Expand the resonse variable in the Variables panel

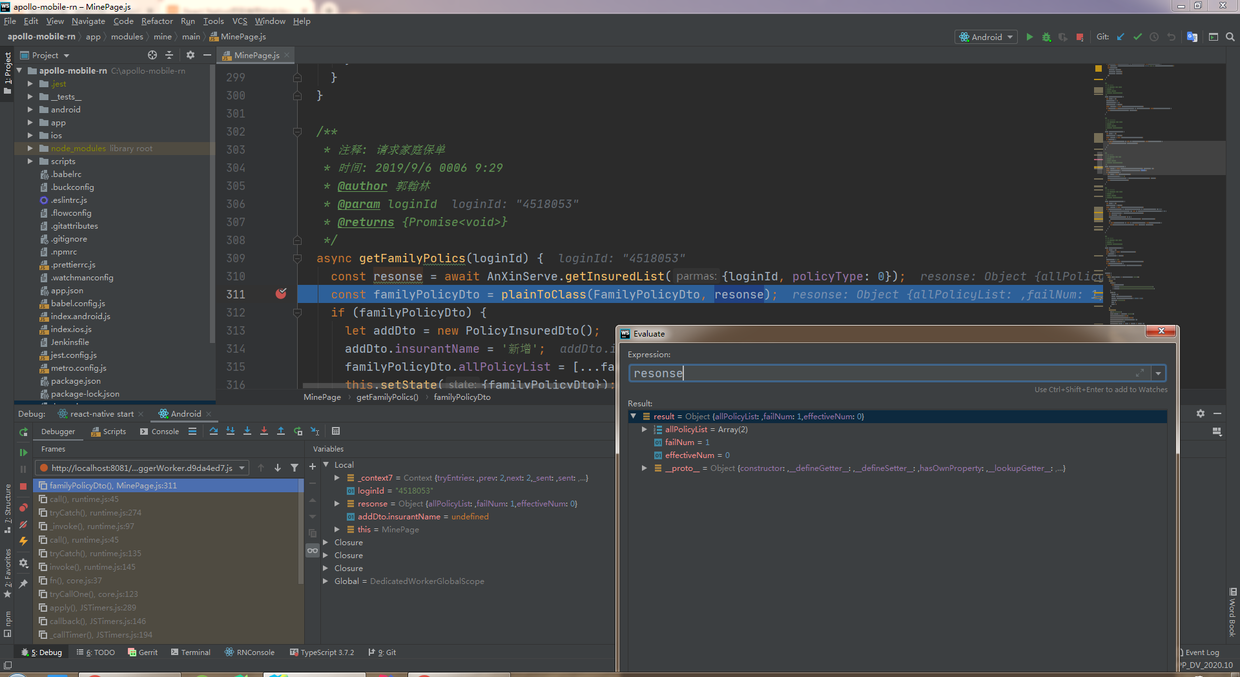(338, 504)
